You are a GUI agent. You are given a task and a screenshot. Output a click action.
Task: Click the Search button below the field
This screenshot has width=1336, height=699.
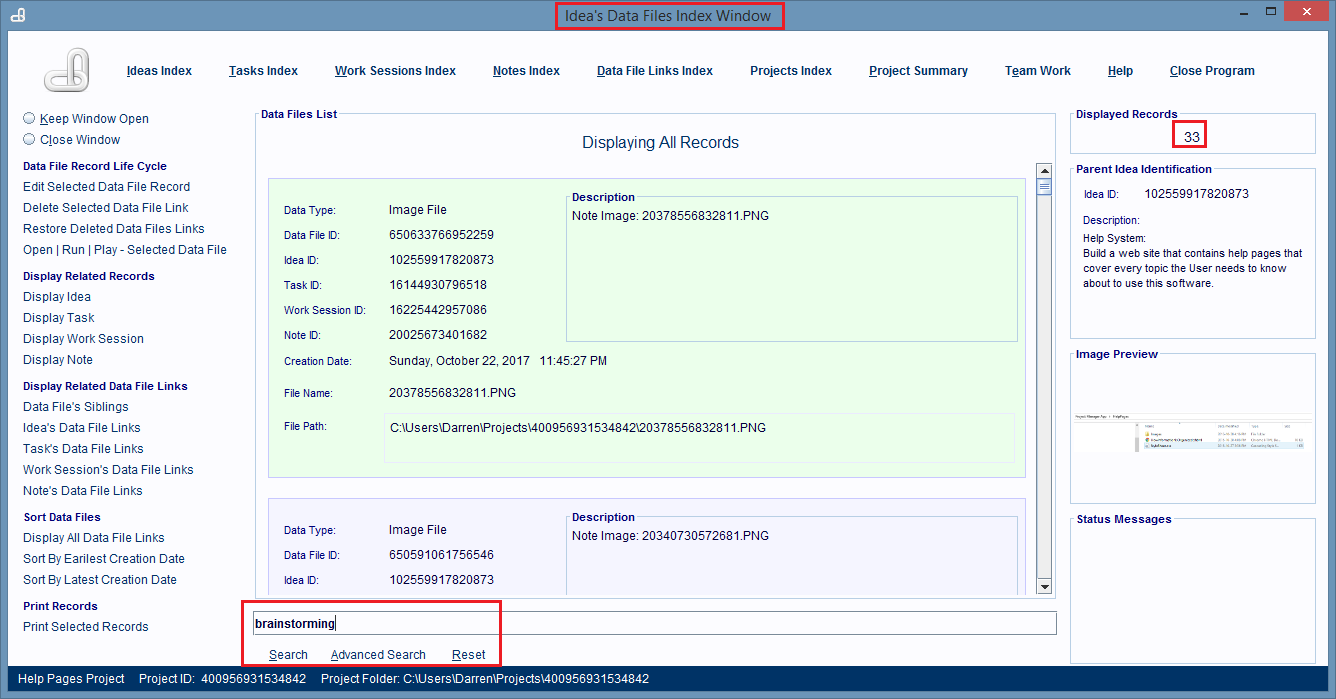click(x=288, y=655)
